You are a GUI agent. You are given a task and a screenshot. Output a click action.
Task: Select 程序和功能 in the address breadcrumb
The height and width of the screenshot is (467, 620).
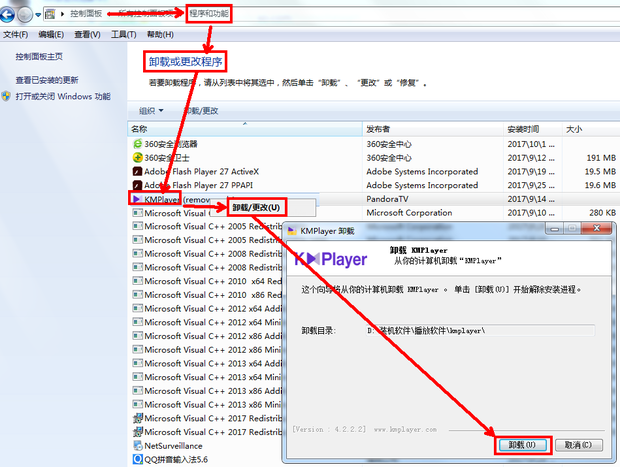(x=208, y=14)
